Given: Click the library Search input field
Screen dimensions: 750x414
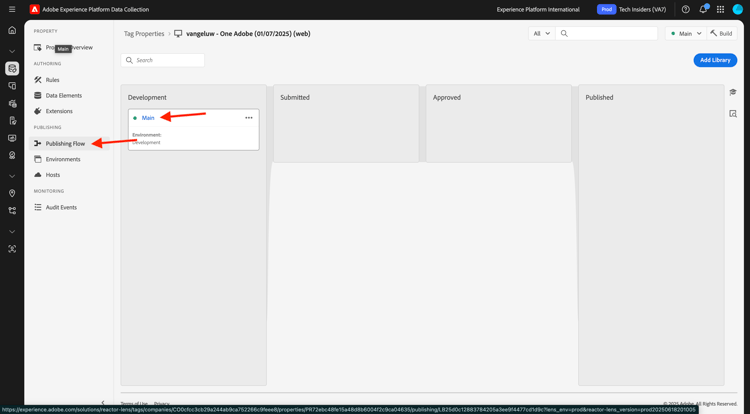Looking at the screenshot, I should (163, 60).
